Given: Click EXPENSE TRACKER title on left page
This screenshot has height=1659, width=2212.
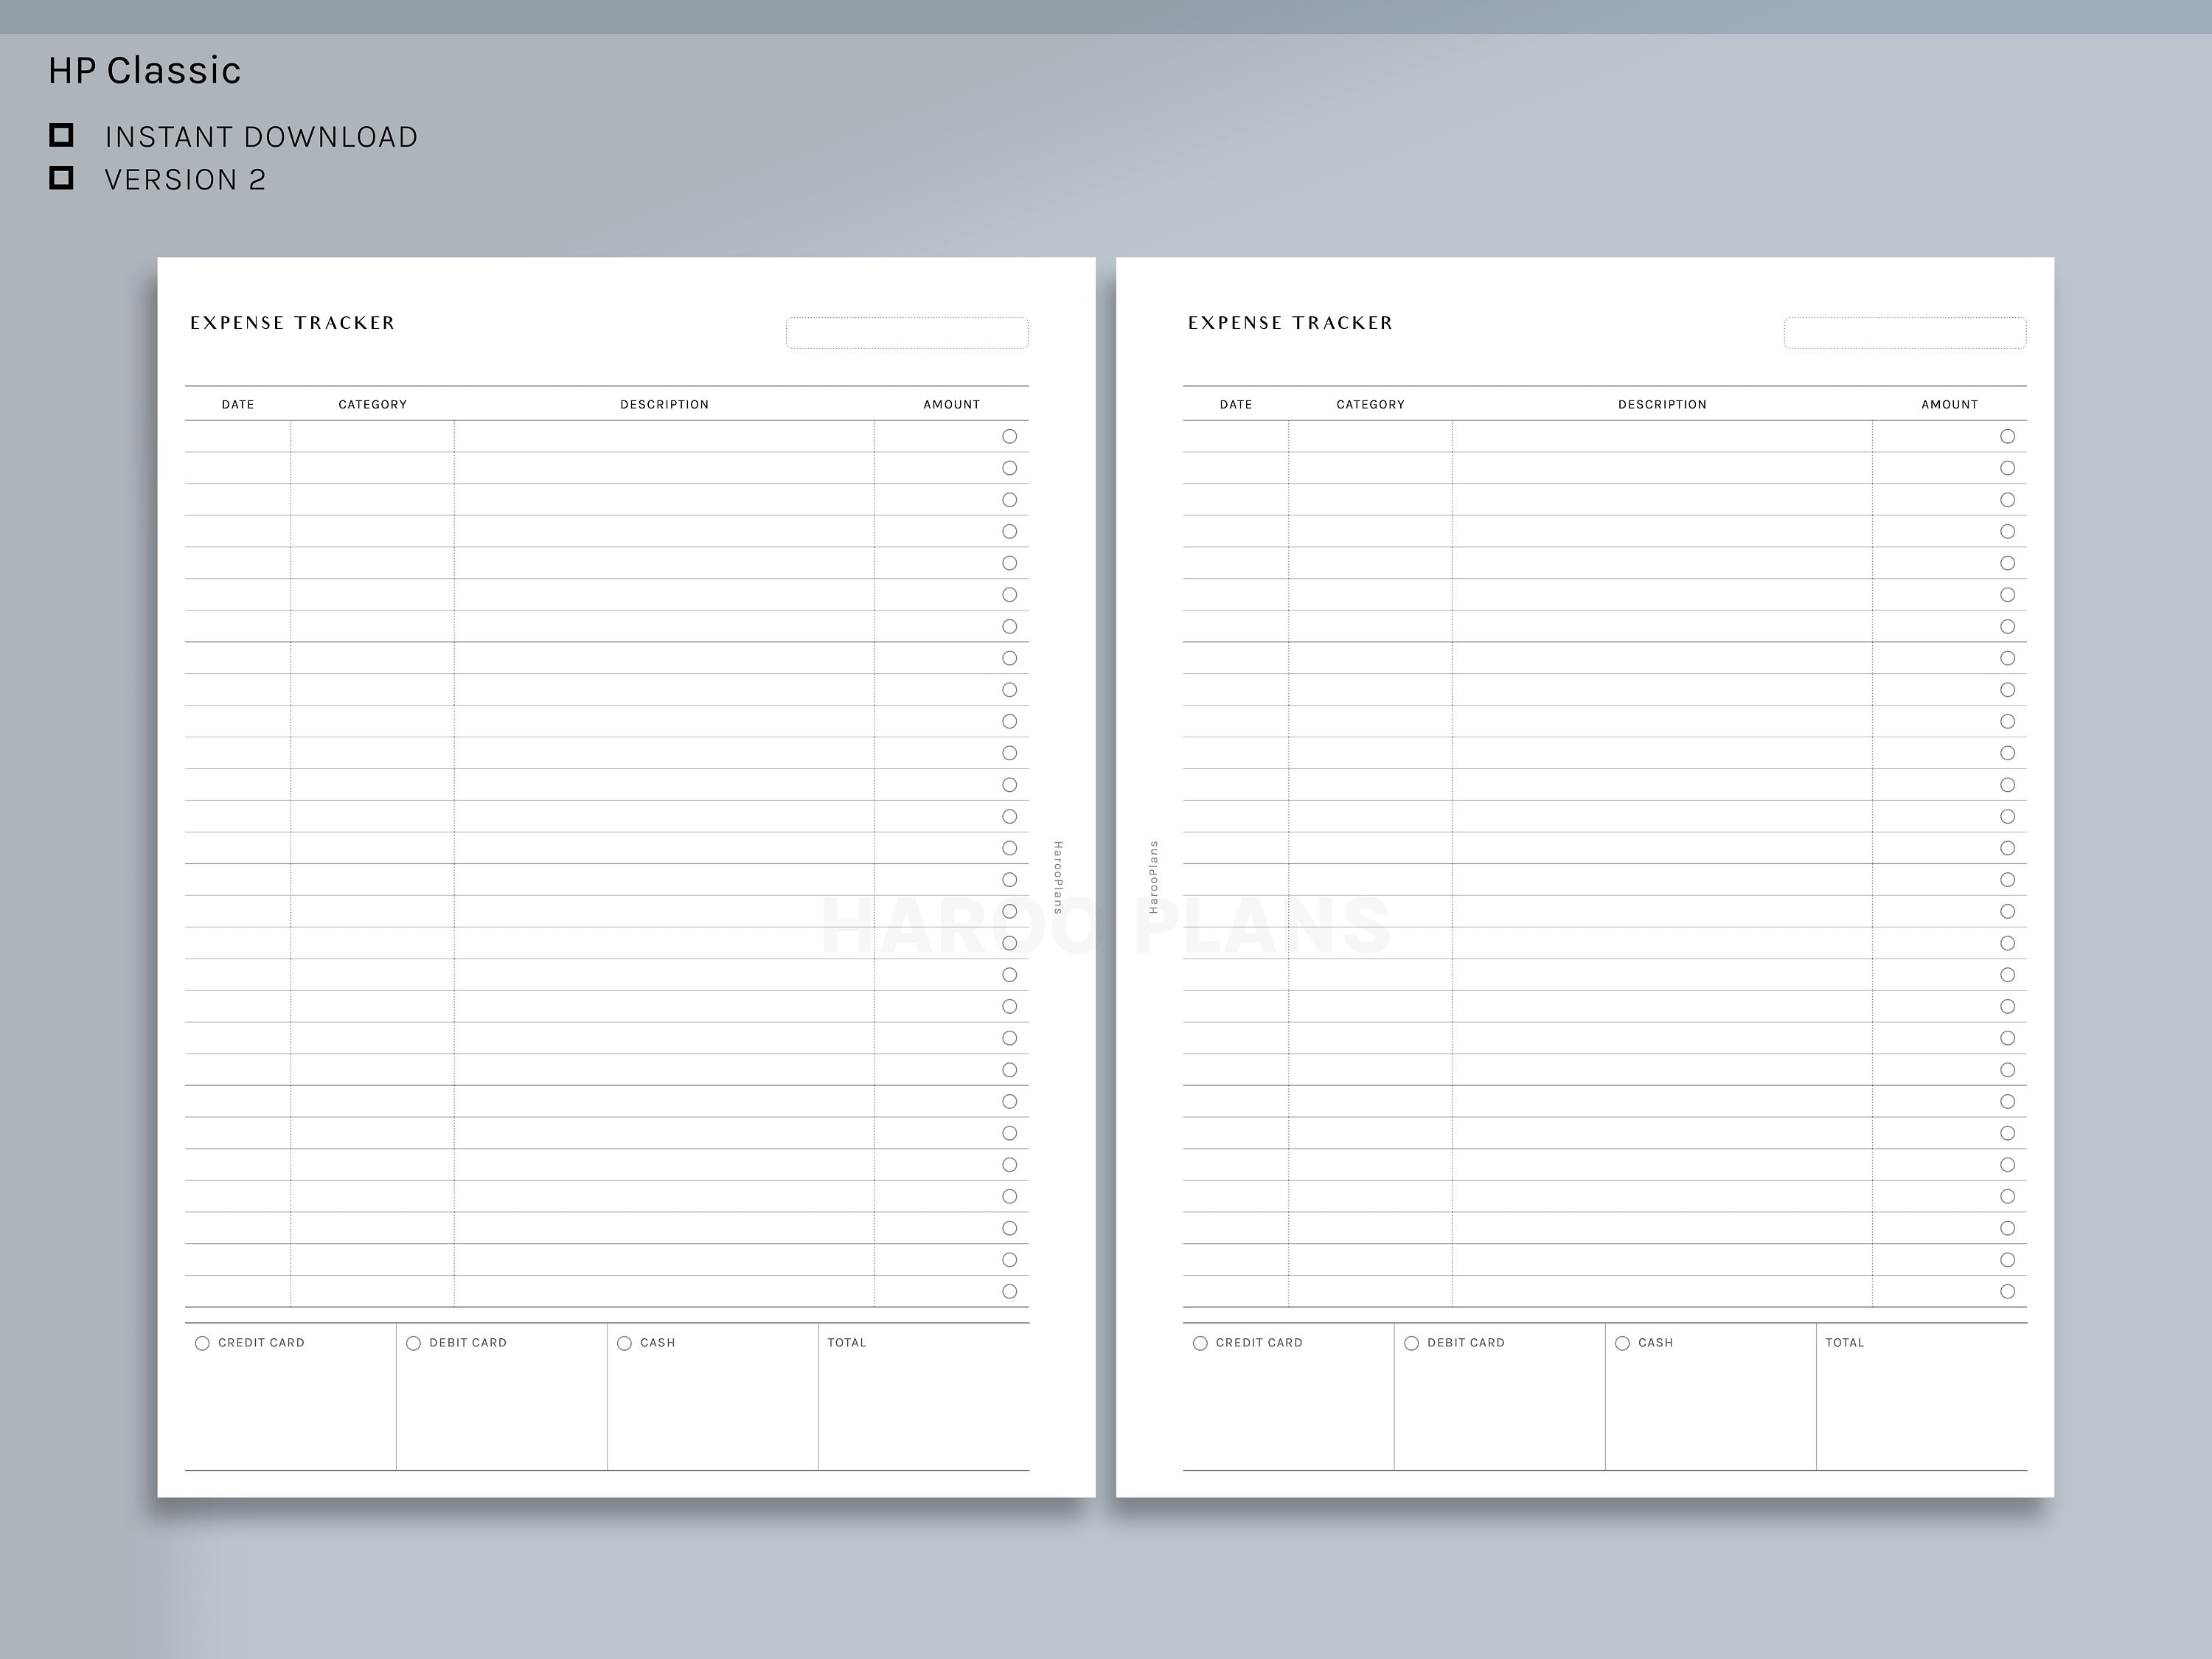Looking at the screenshot, I should click(293, 323).
